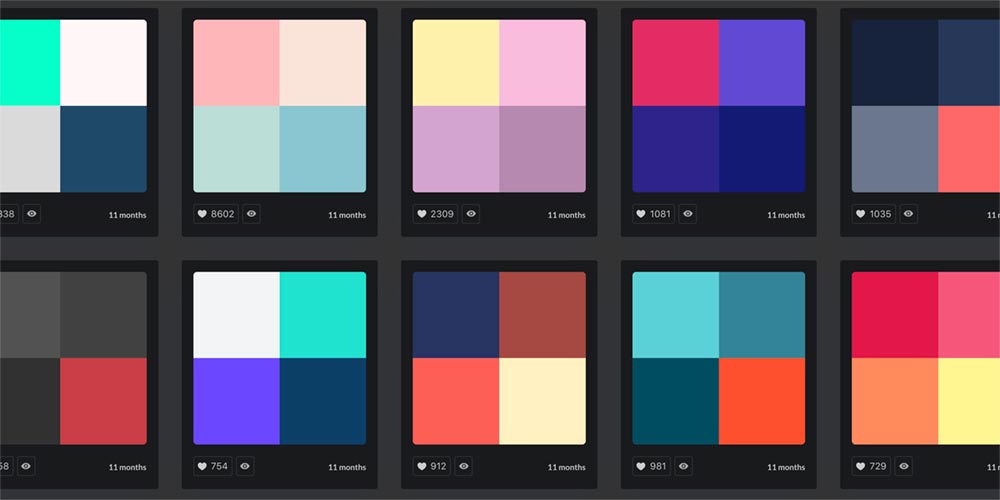
Task: Pick the light pink swatch in 2309 palette
Action: pos(542,62)
